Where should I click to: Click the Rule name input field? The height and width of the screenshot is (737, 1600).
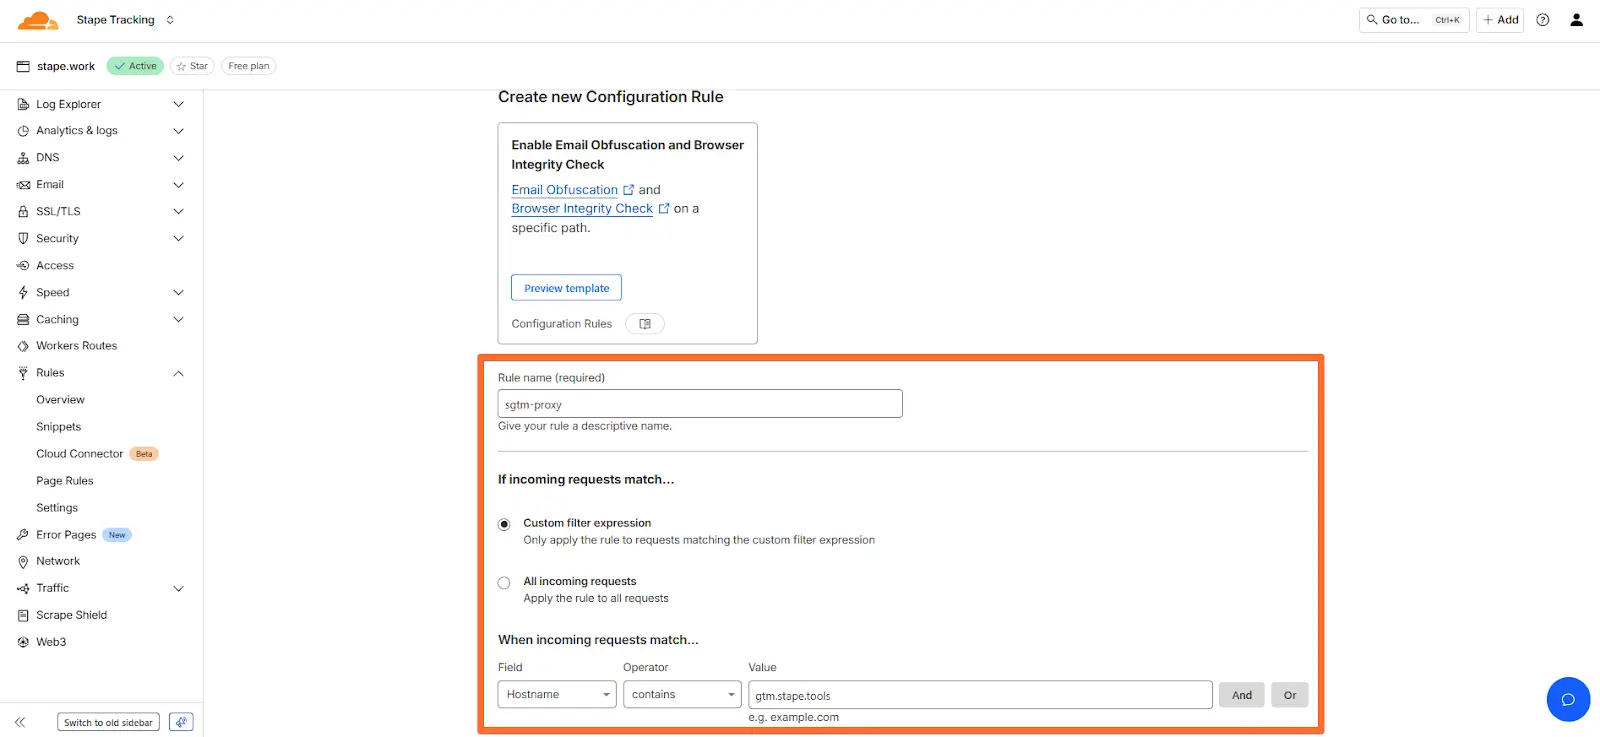click(700, 404)
